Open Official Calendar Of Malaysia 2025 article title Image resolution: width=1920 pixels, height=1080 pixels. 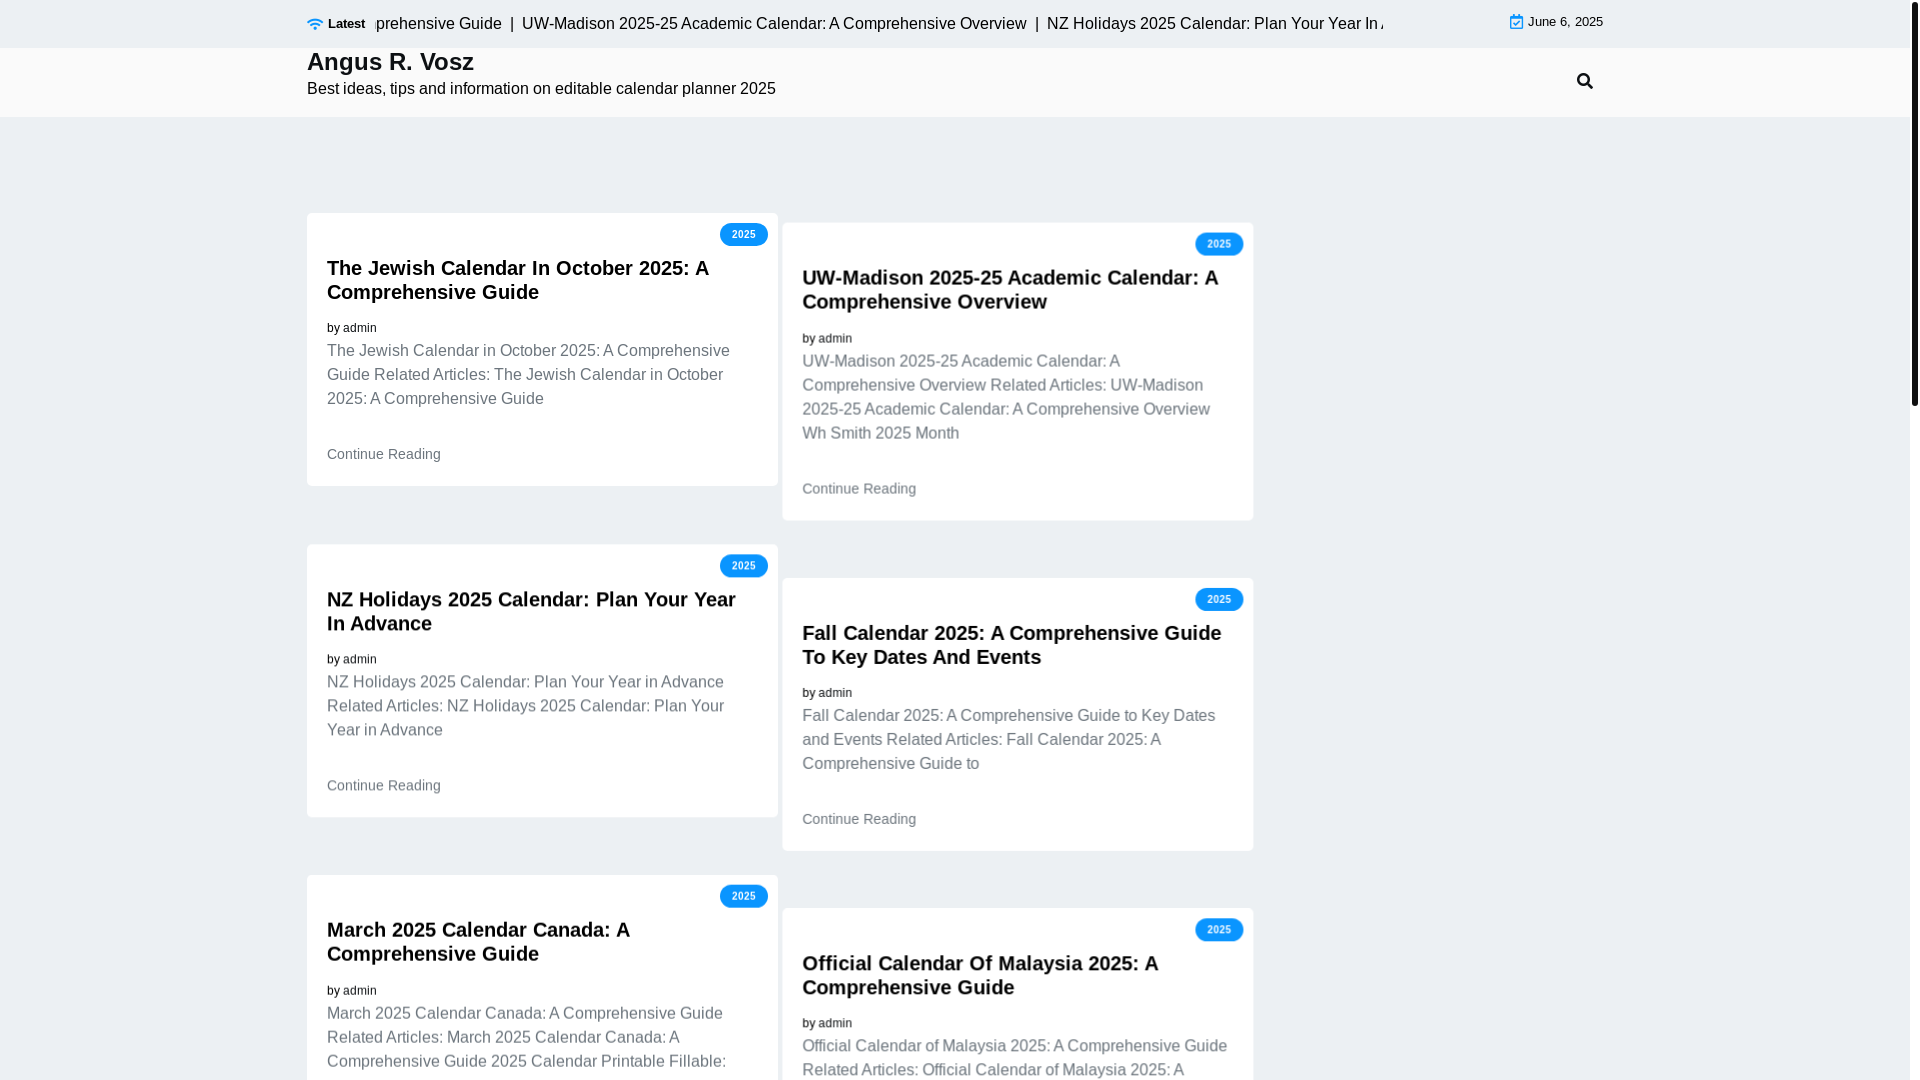pos(980,975)
